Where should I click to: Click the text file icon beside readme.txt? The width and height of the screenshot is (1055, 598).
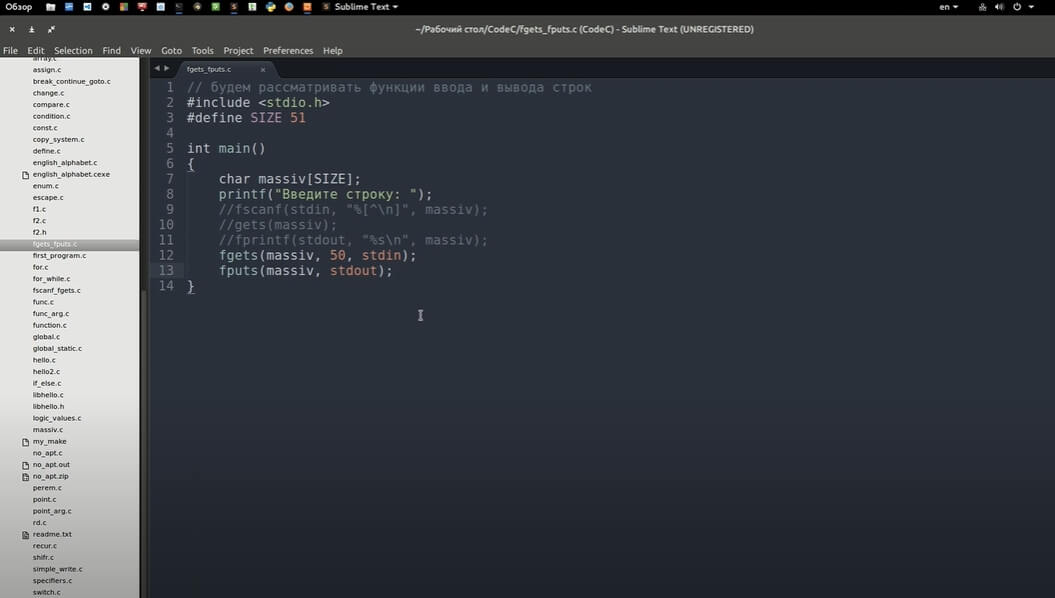point(26,535)
